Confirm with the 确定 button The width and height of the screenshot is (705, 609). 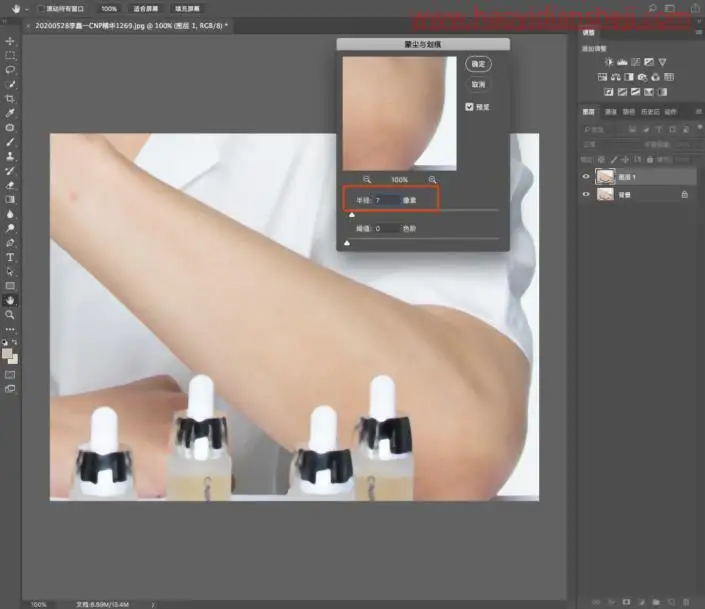click(x=478, y=64)
